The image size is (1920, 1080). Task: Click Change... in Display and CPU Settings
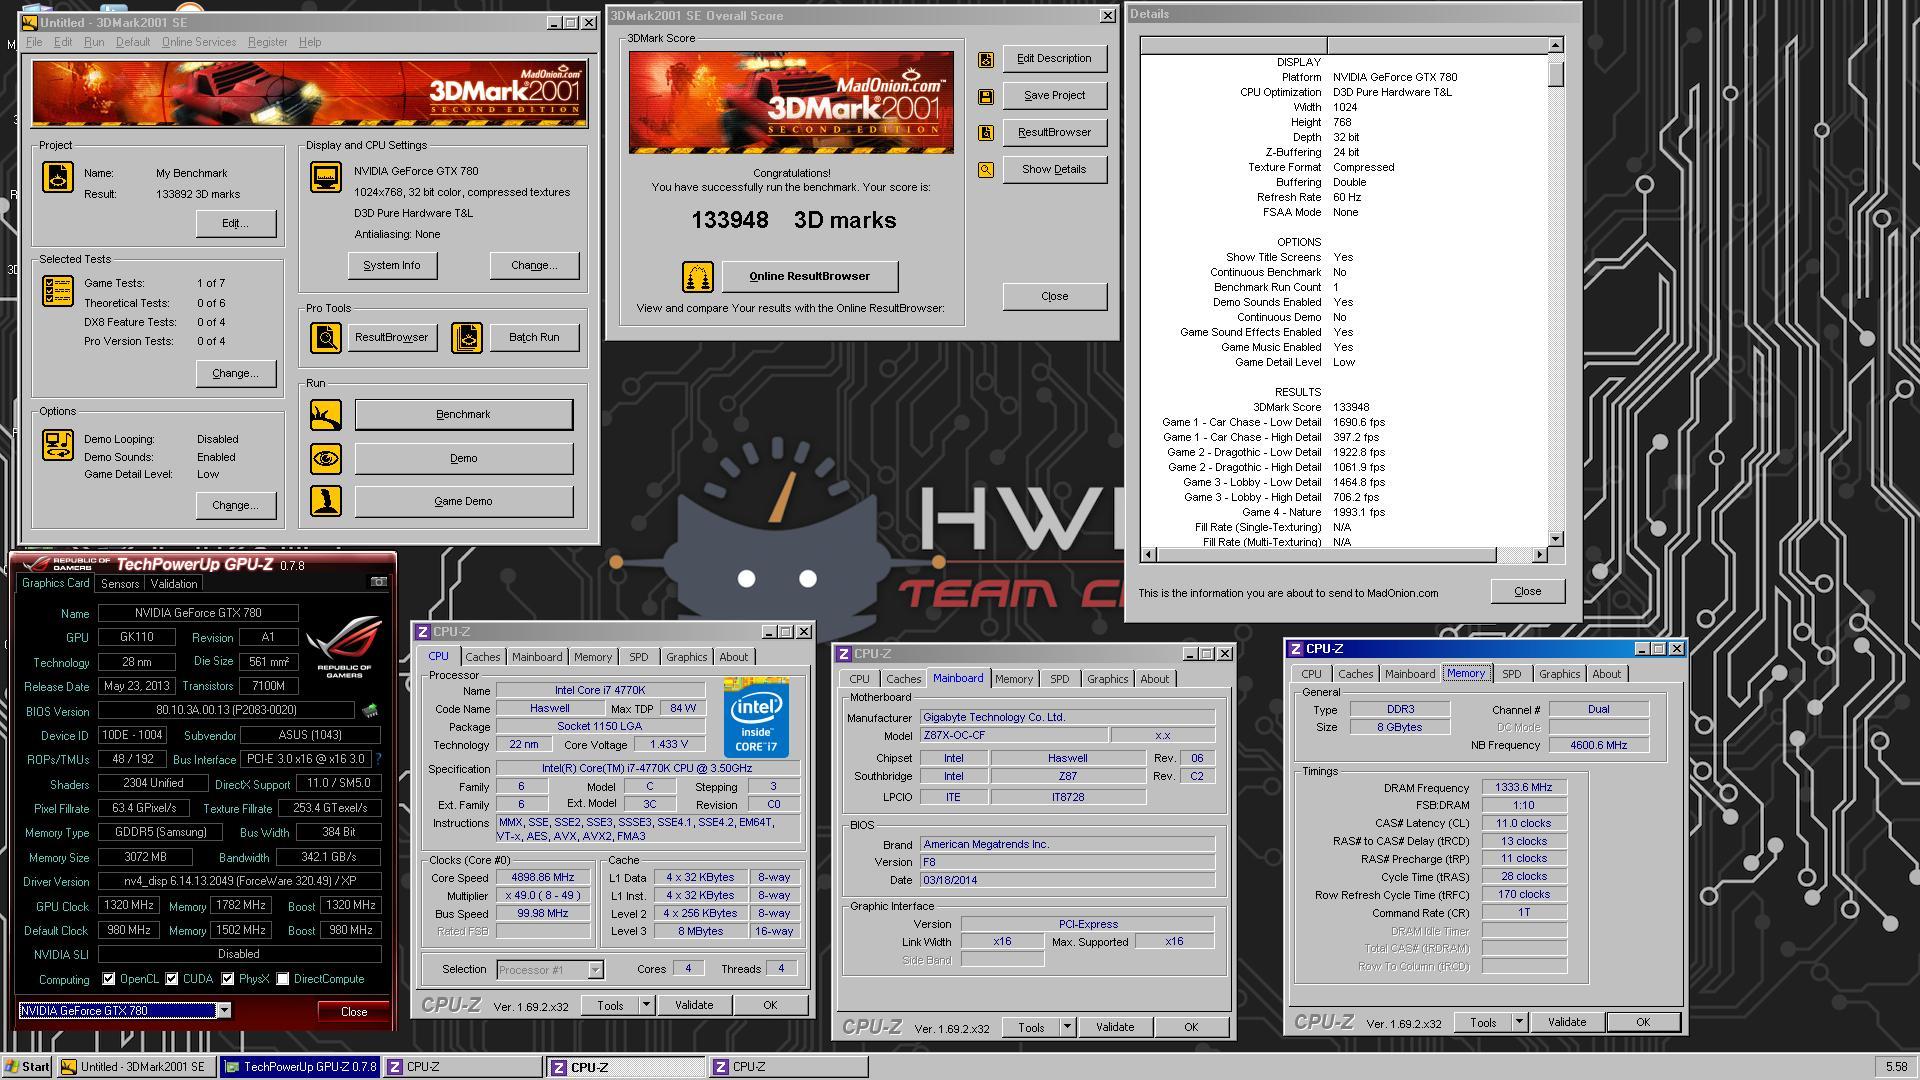(x=534, y=265)
